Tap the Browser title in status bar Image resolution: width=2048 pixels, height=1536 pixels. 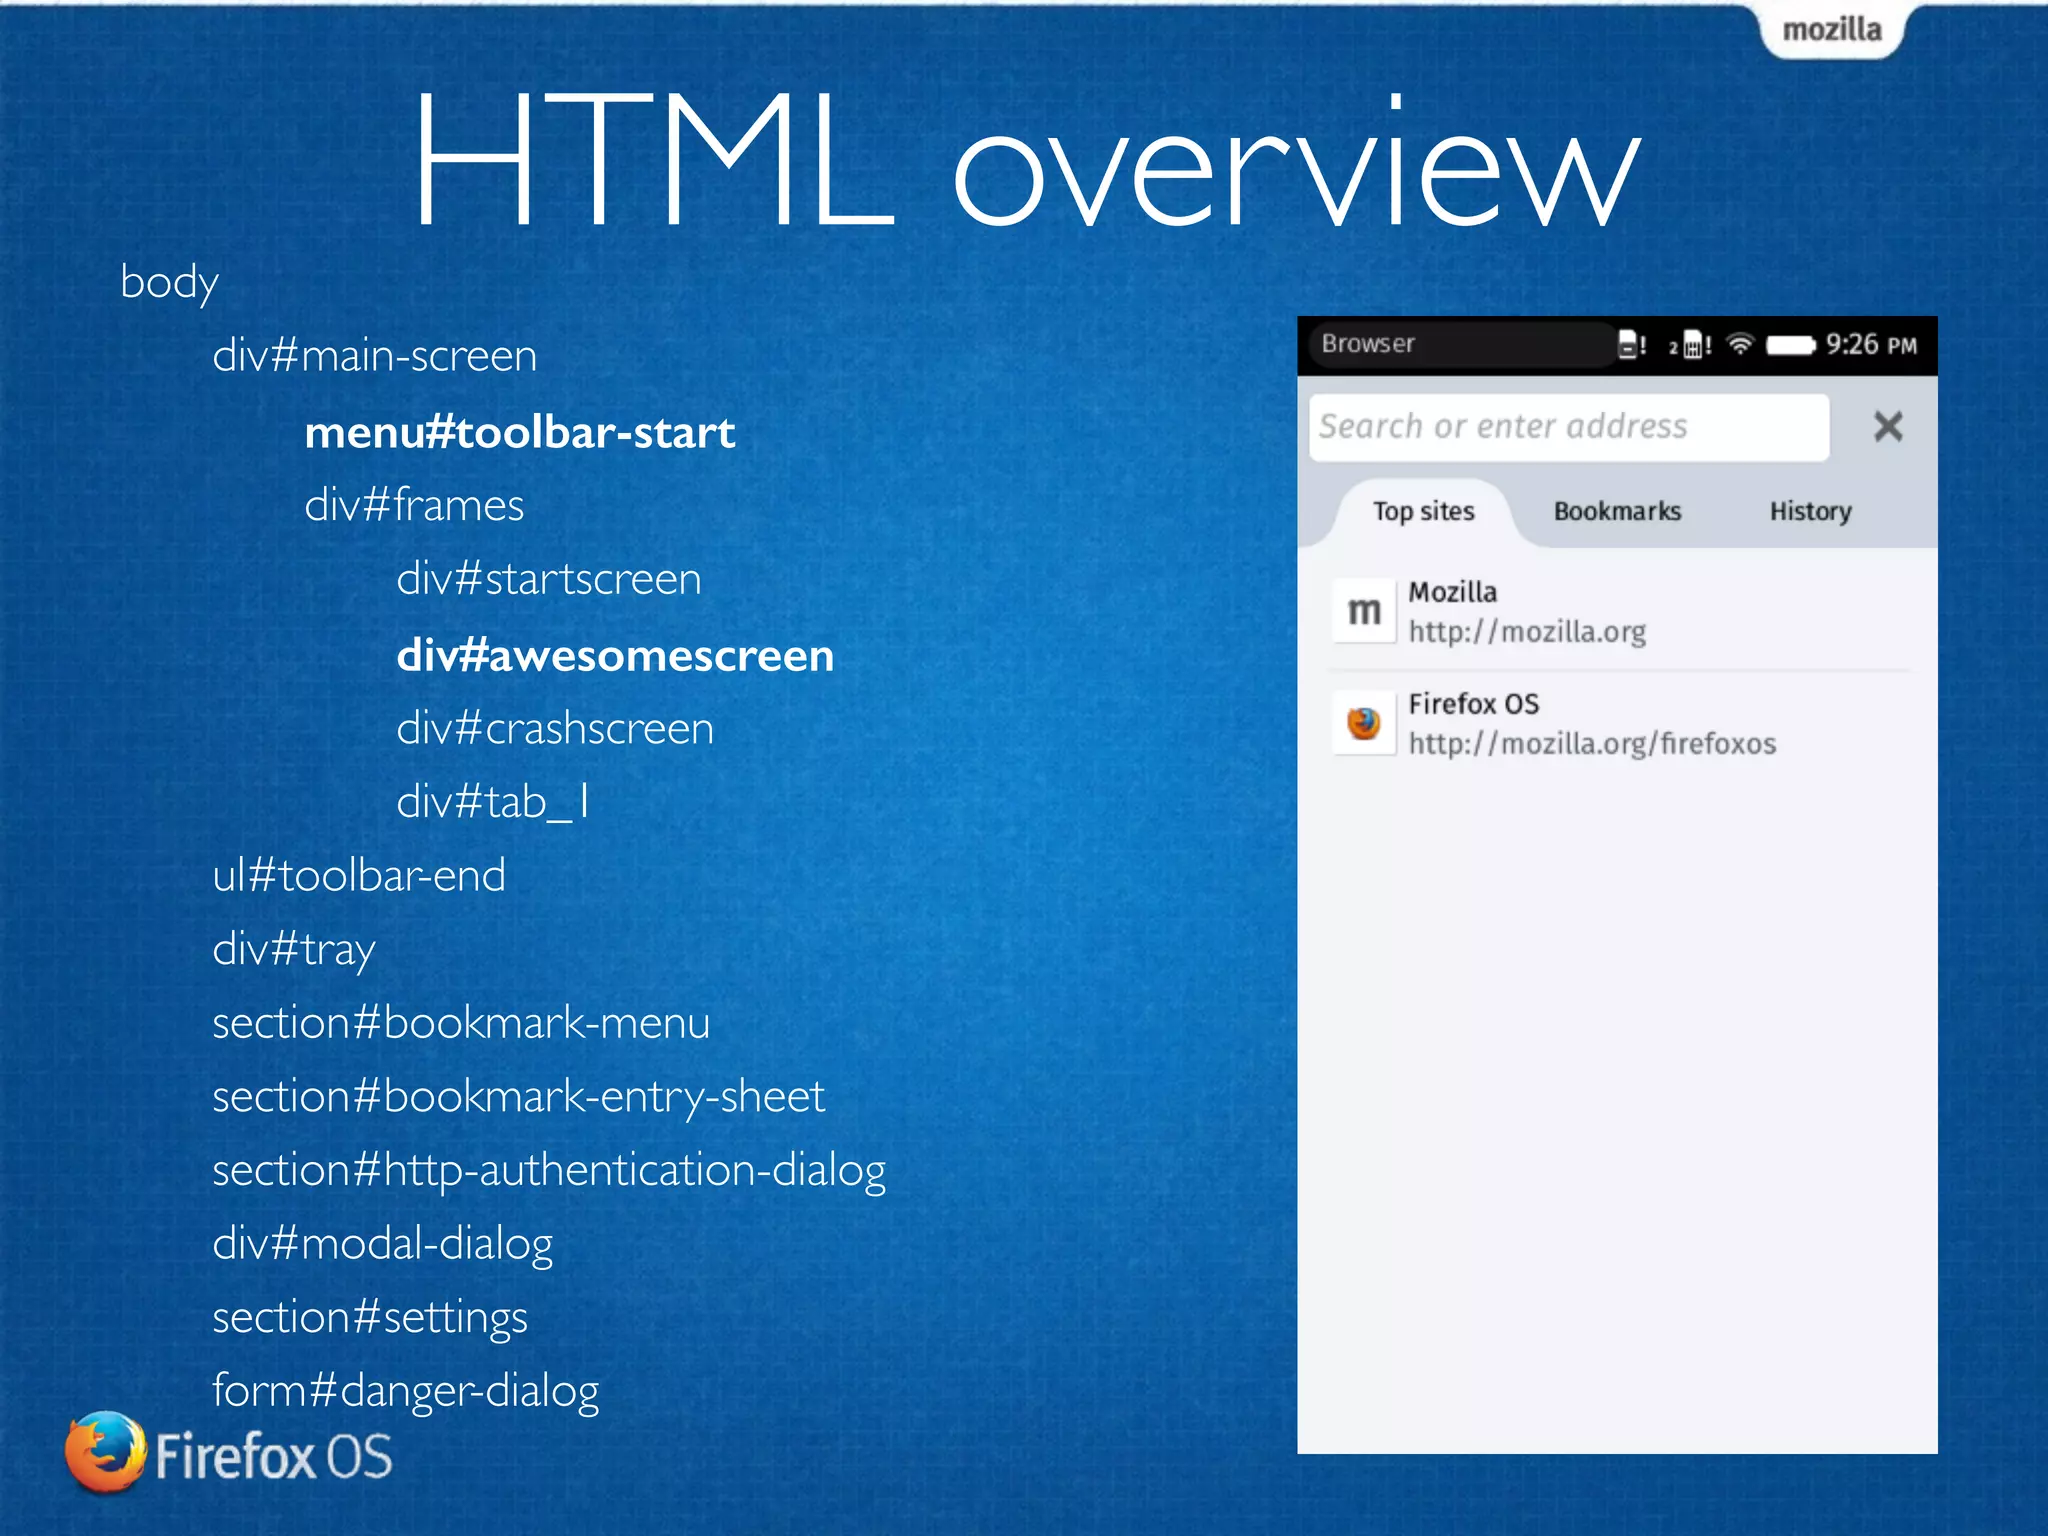coord(1367,344)
